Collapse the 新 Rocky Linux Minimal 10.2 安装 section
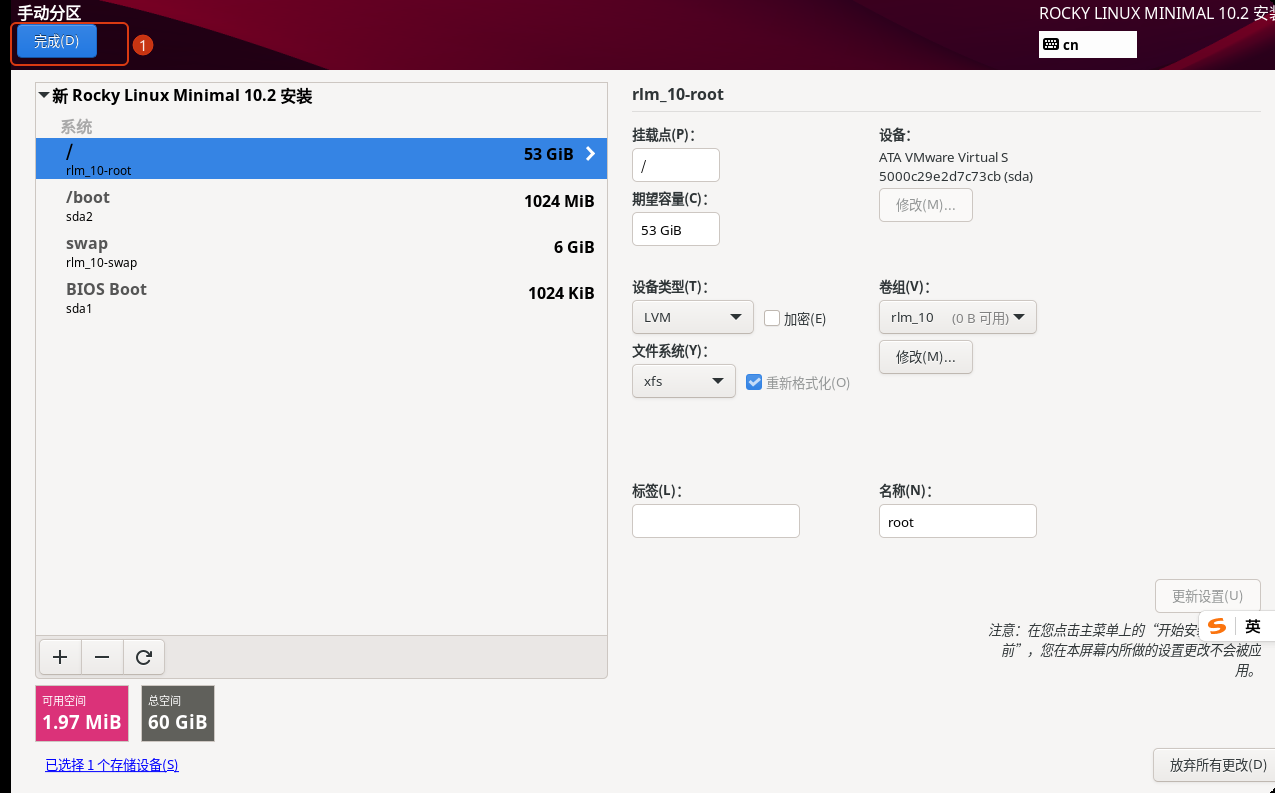The width and height of the screenshot is (1275, 793). [x=44, y=96]
